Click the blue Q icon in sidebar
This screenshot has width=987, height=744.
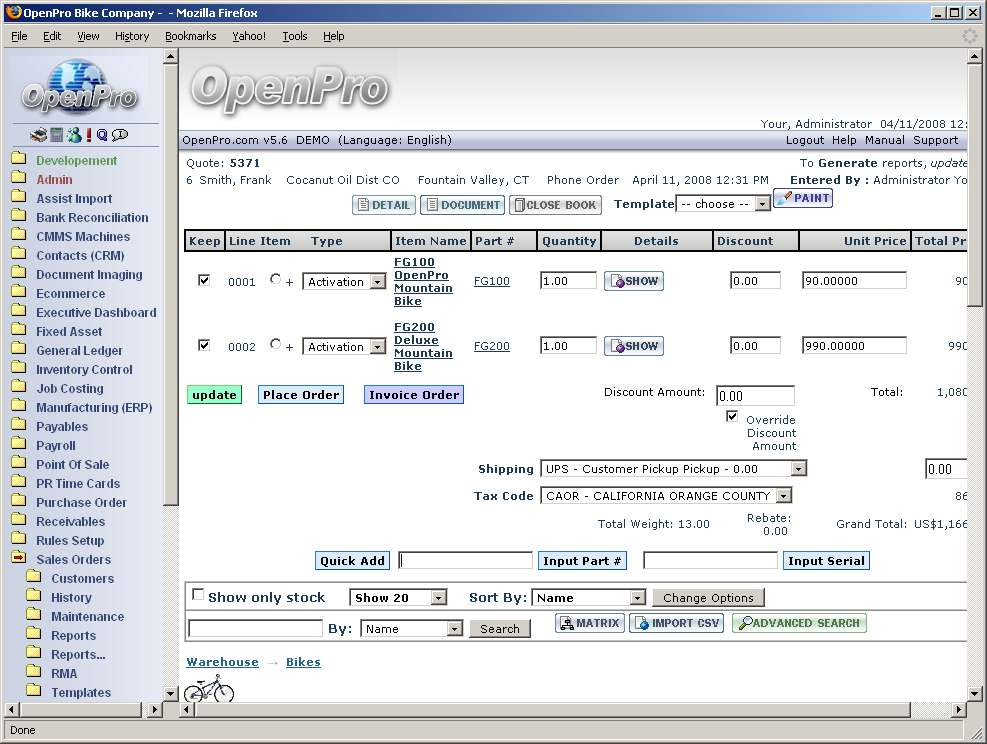point(103,135)
